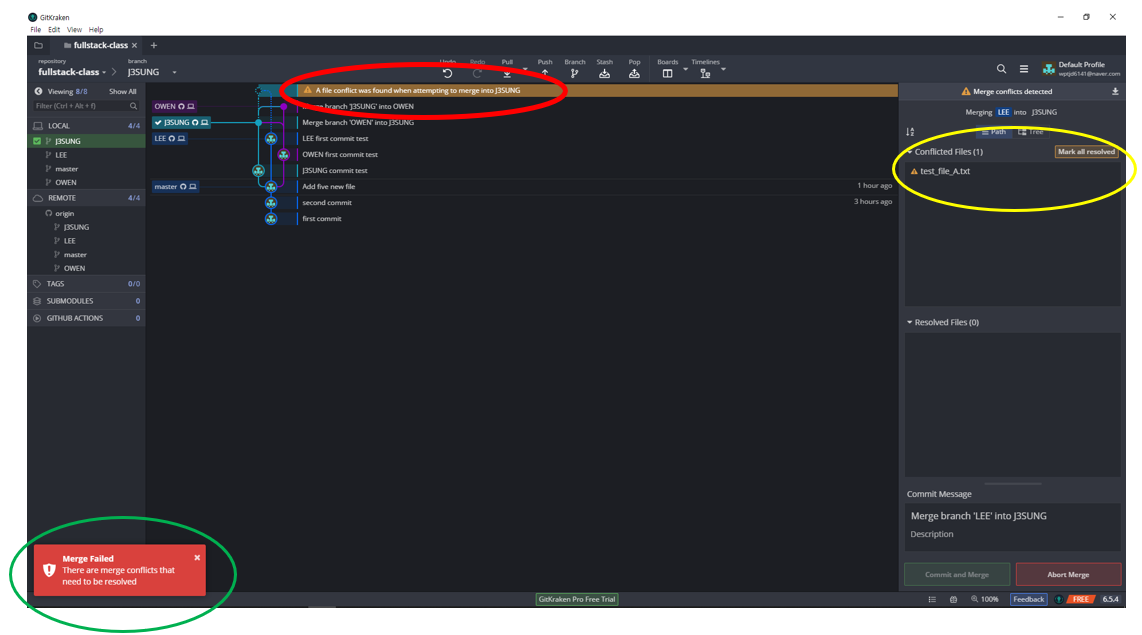Expand the TAGS section
1142x635 pixels.
coord(87,283)
